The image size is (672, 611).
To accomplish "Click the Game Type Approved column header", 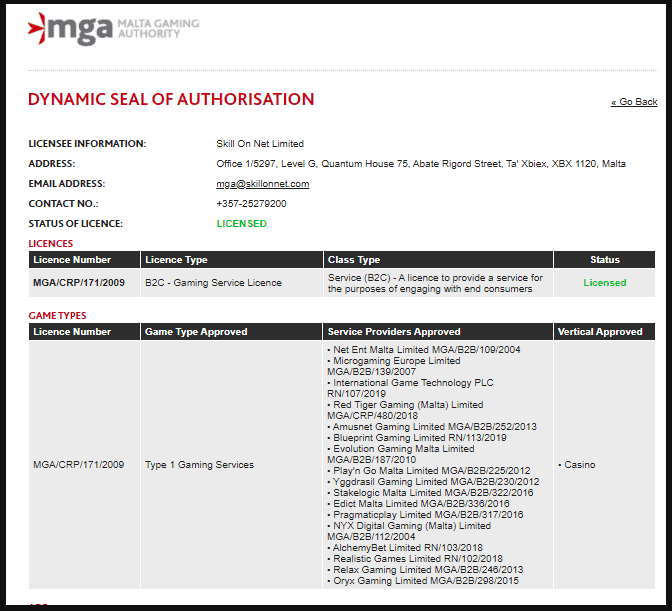I will 231,332.
